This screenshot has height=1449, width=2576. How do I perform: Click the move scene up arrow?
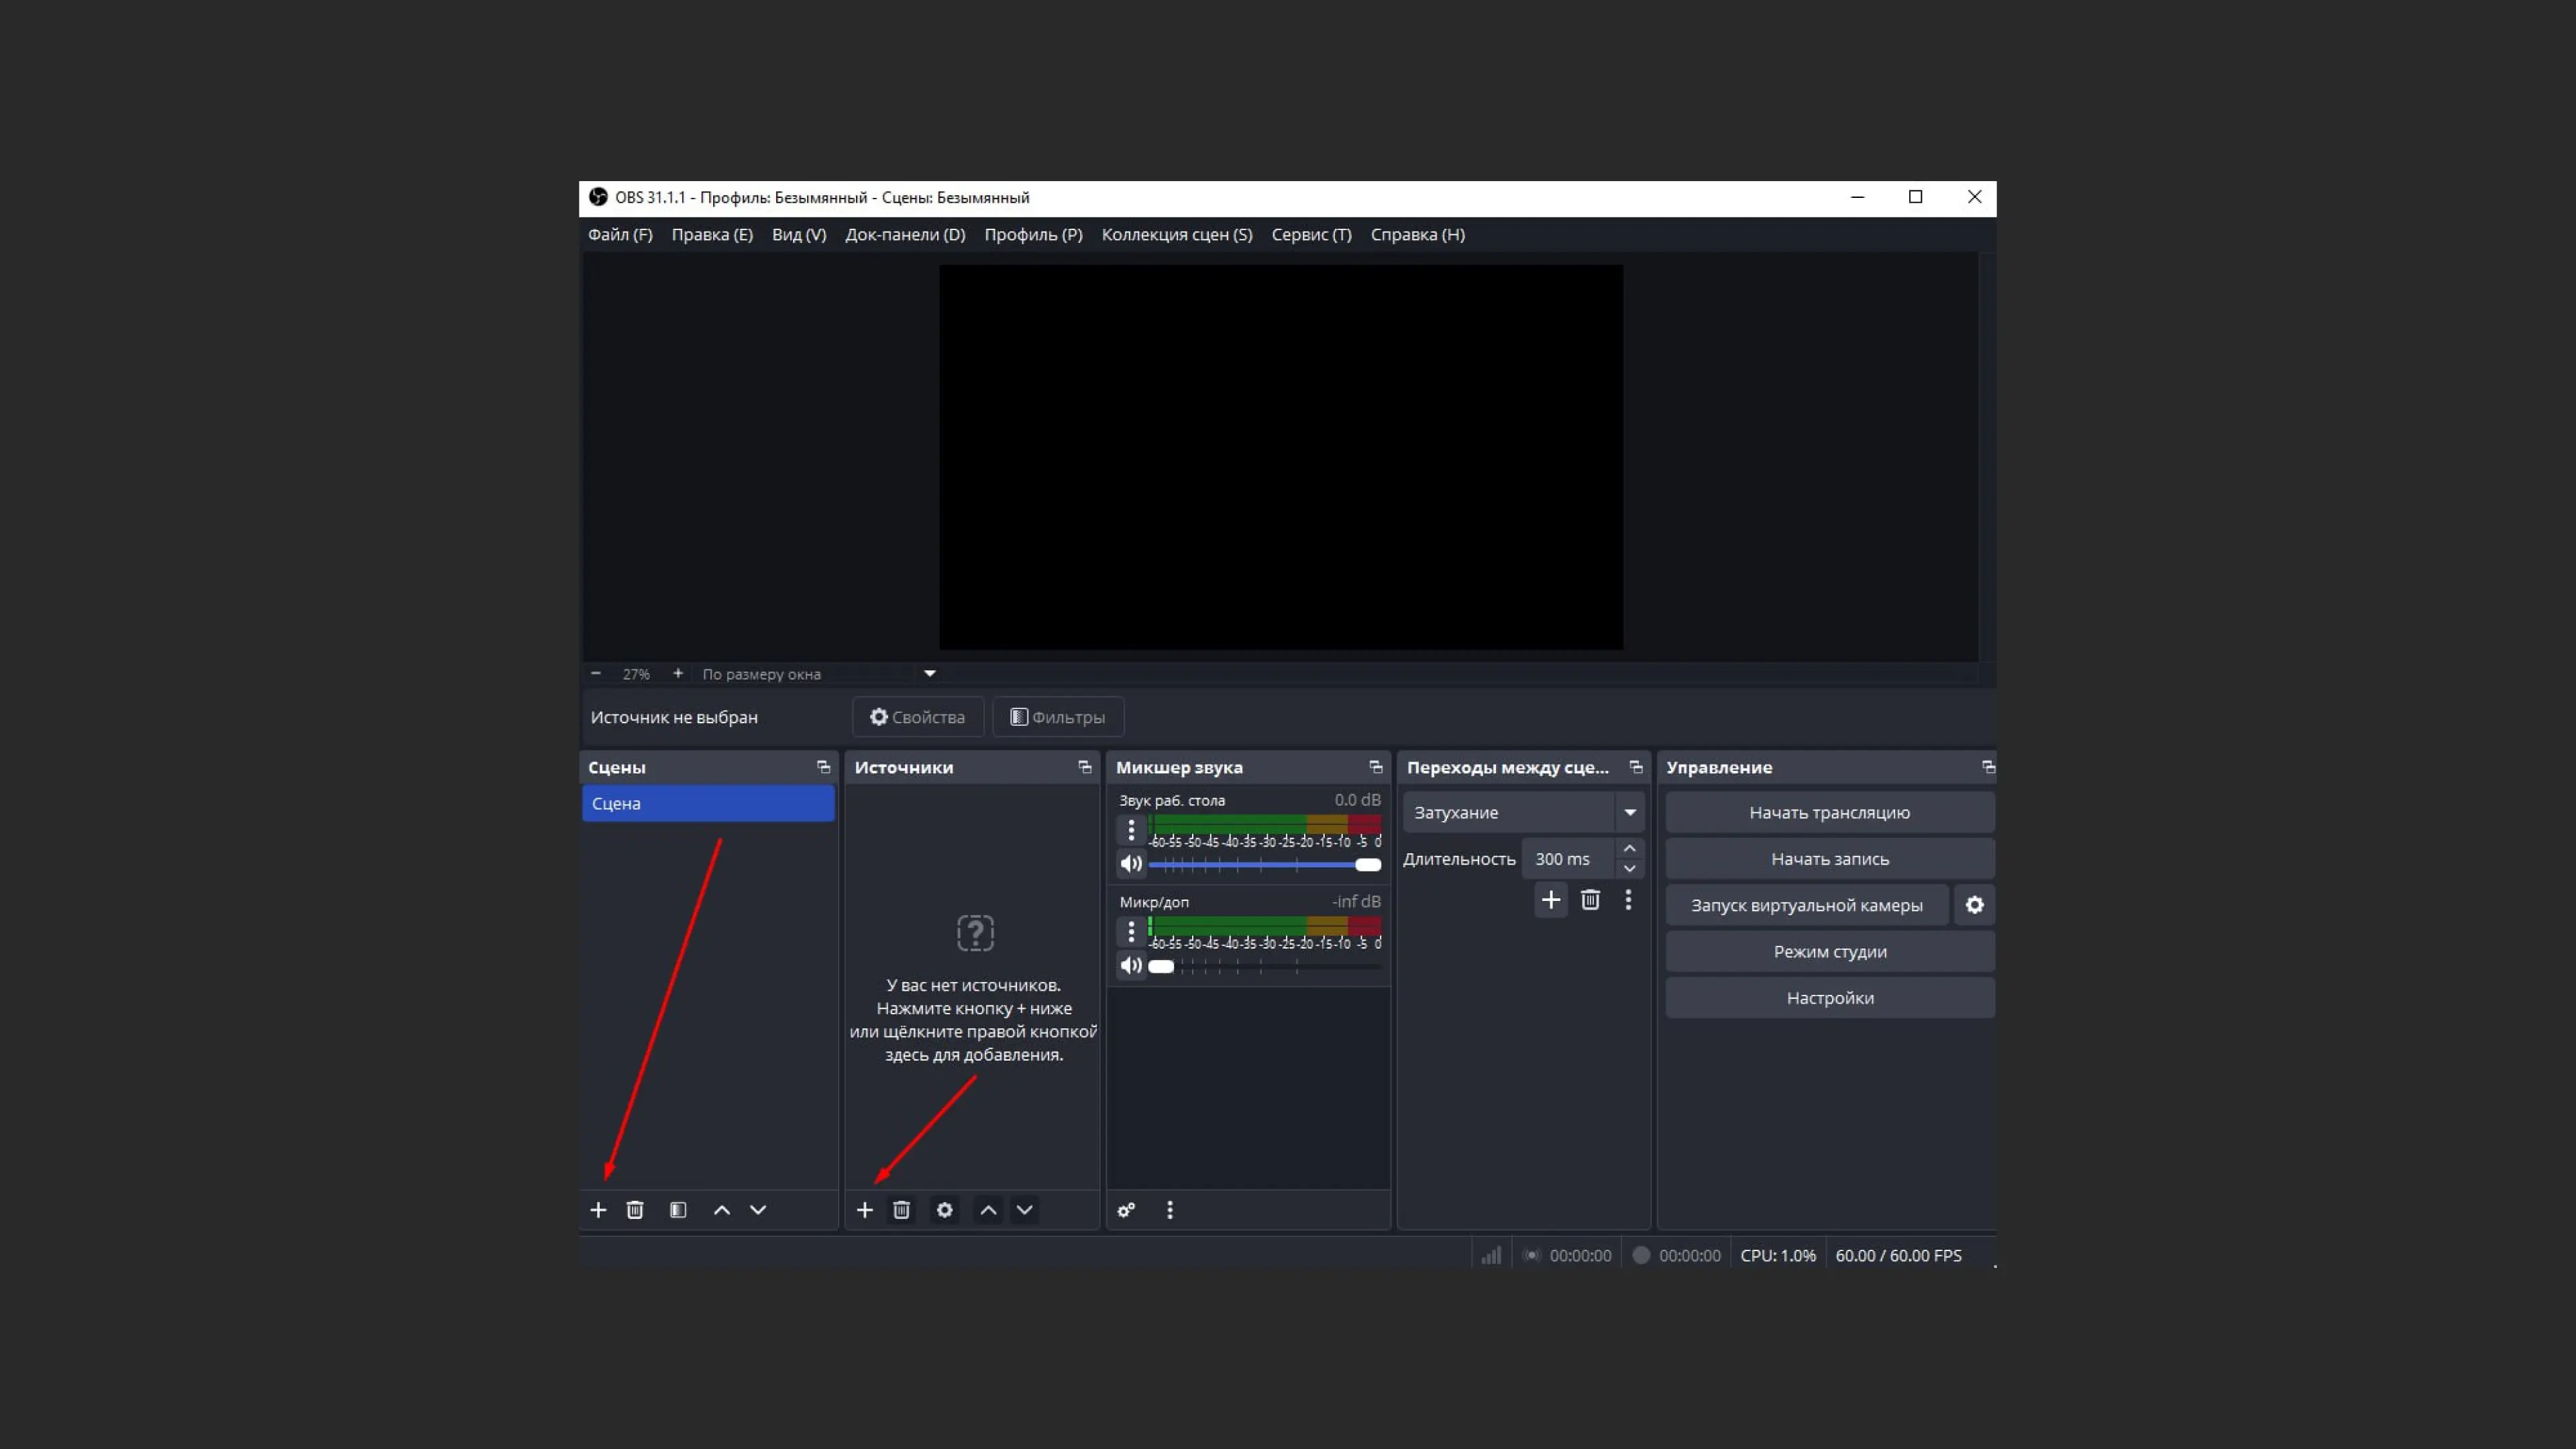[x=721, y=1209]
